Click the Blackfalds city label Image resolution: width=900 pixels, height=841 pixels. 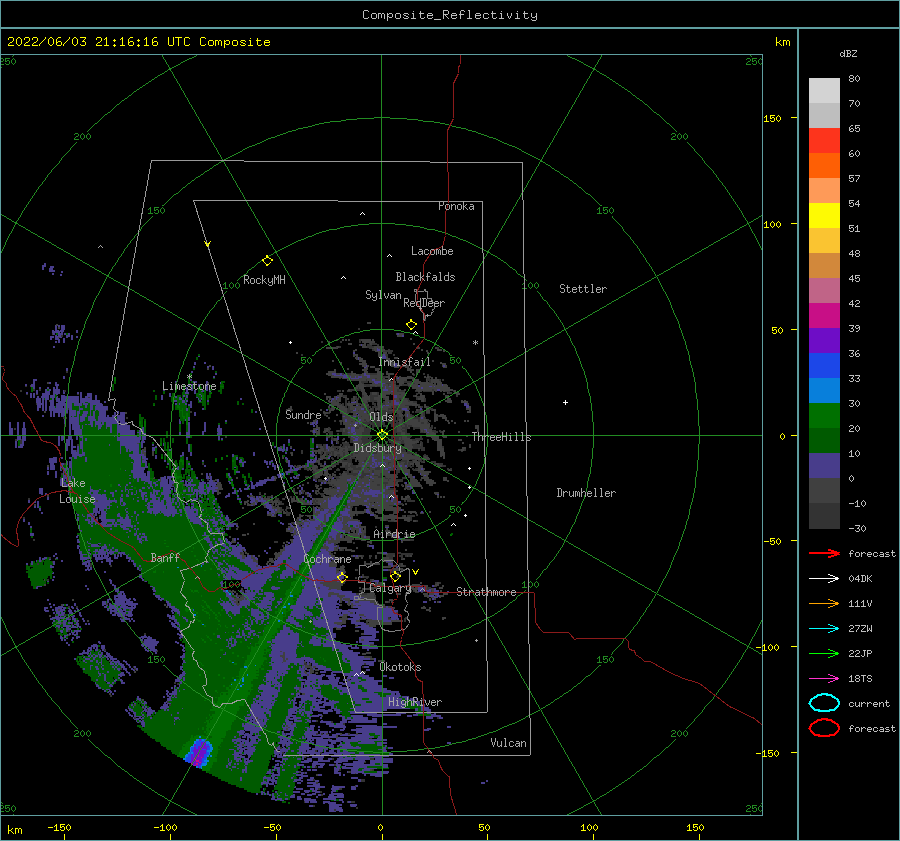click(x=425, y=277)
